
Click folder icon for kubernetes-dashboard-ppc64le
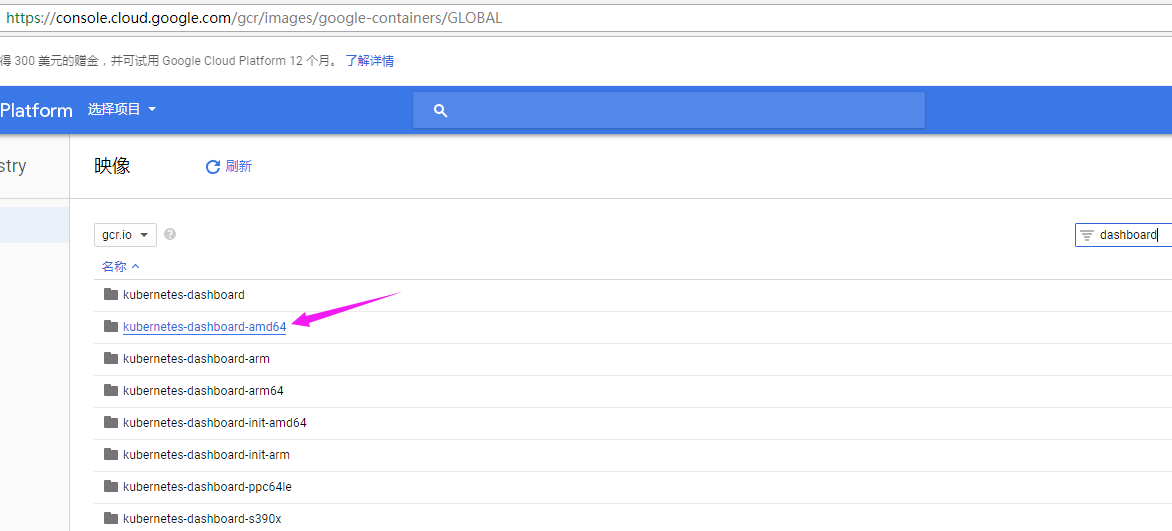click(x=111, y=486)
